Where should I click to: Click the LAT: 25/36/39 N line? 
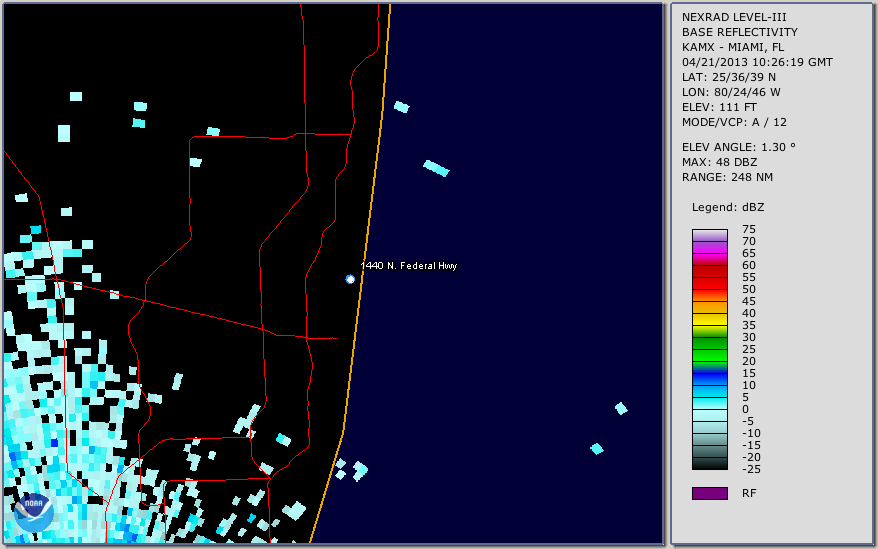pos(729,77)
